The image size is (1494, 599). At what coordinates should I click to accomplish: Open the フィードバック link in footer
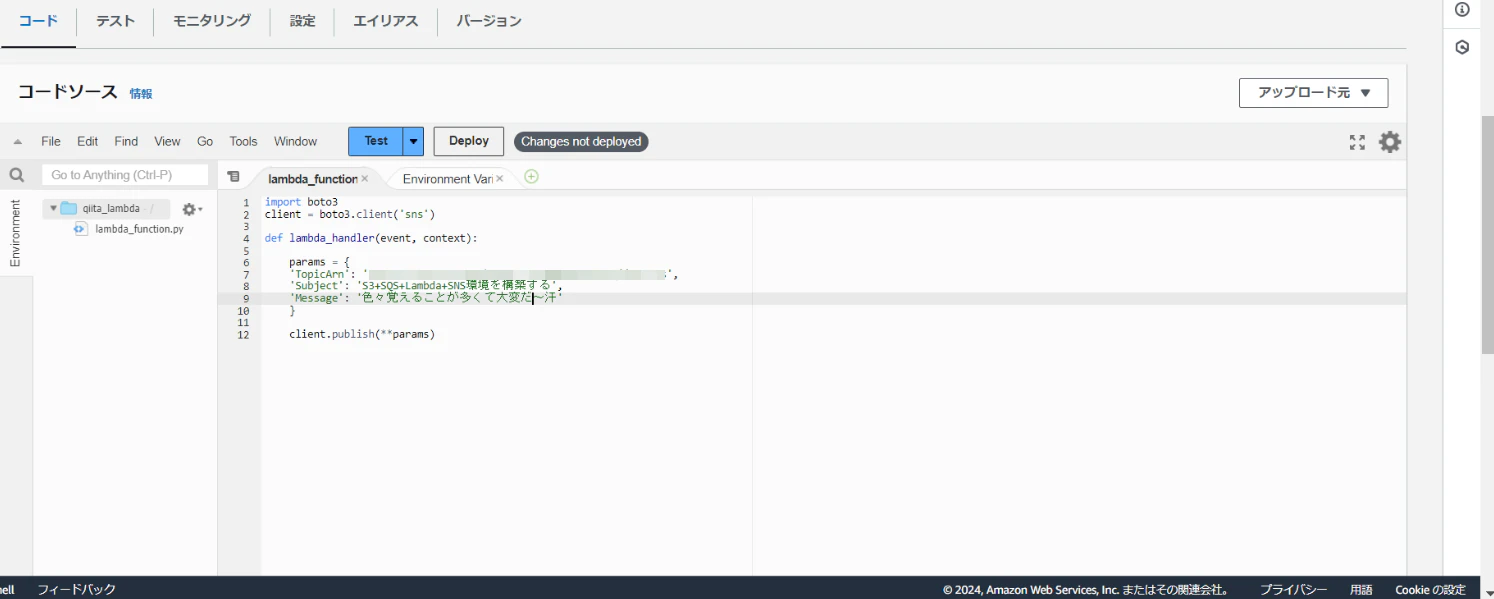76,589
